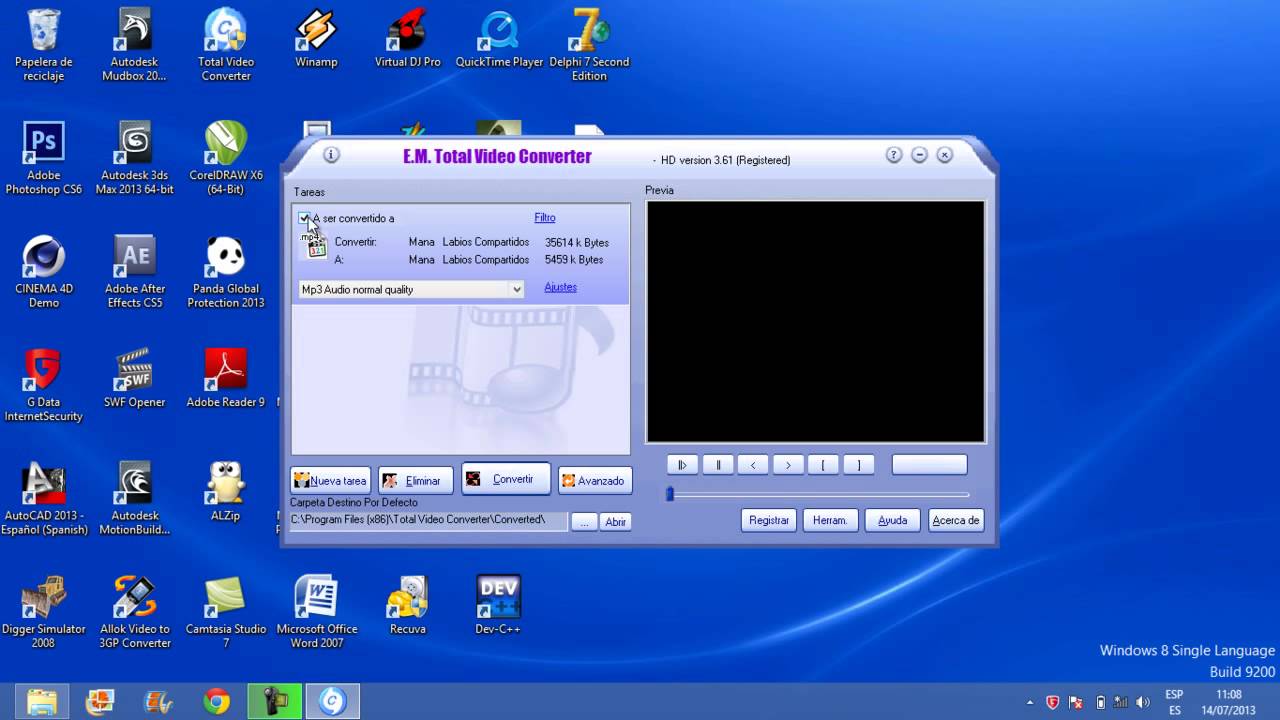Launch the Camtasia Studio 7 desktop icon
This screenshot has height=720, width=1280.
(226, 612)
